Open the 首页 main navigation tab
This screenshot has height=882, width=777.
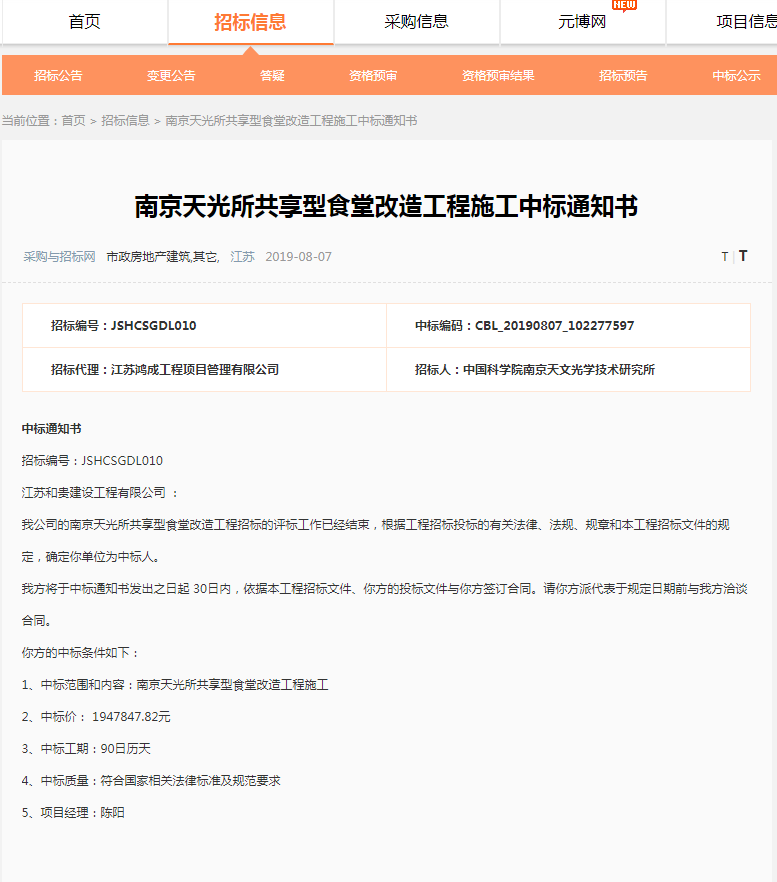[x=84, y=22]
